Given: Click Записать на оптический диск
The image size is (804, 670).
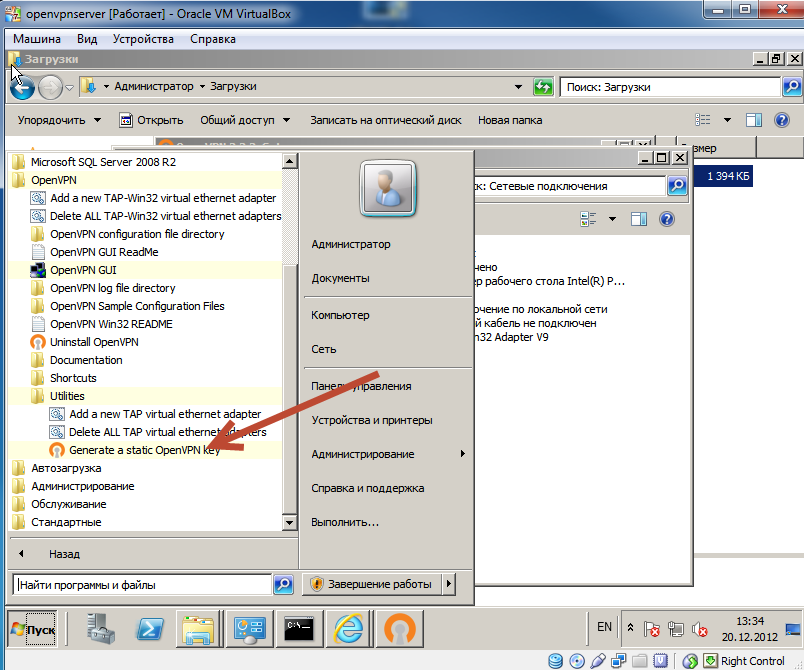Looking at the screenshot, I should [x=386, y=120].
